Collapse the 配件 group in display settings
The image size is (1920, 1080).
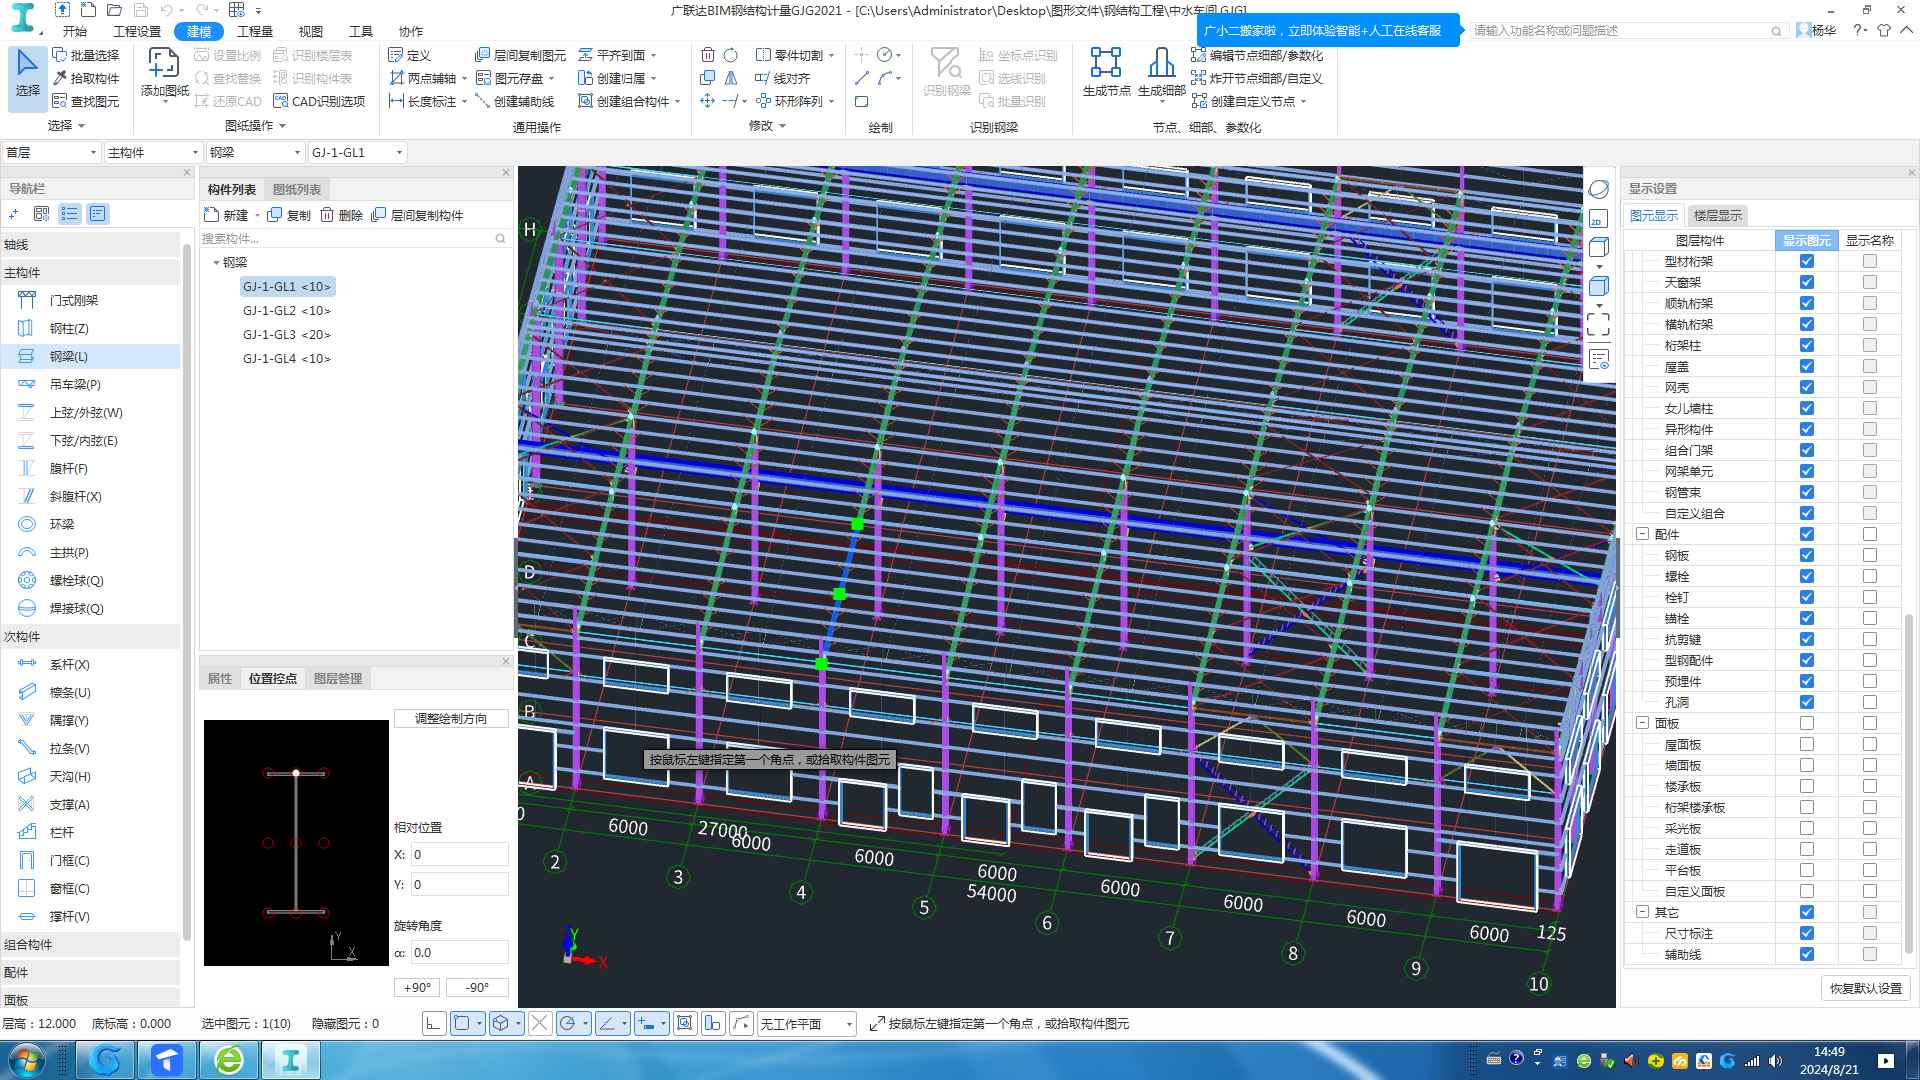[x=1642, y=534]
